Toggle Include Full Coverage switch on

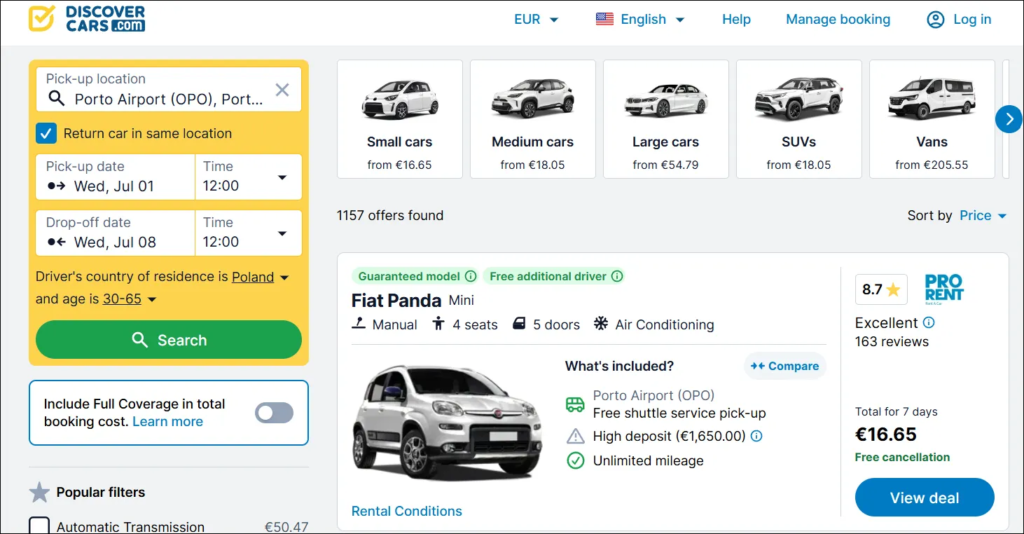[274, 413]
